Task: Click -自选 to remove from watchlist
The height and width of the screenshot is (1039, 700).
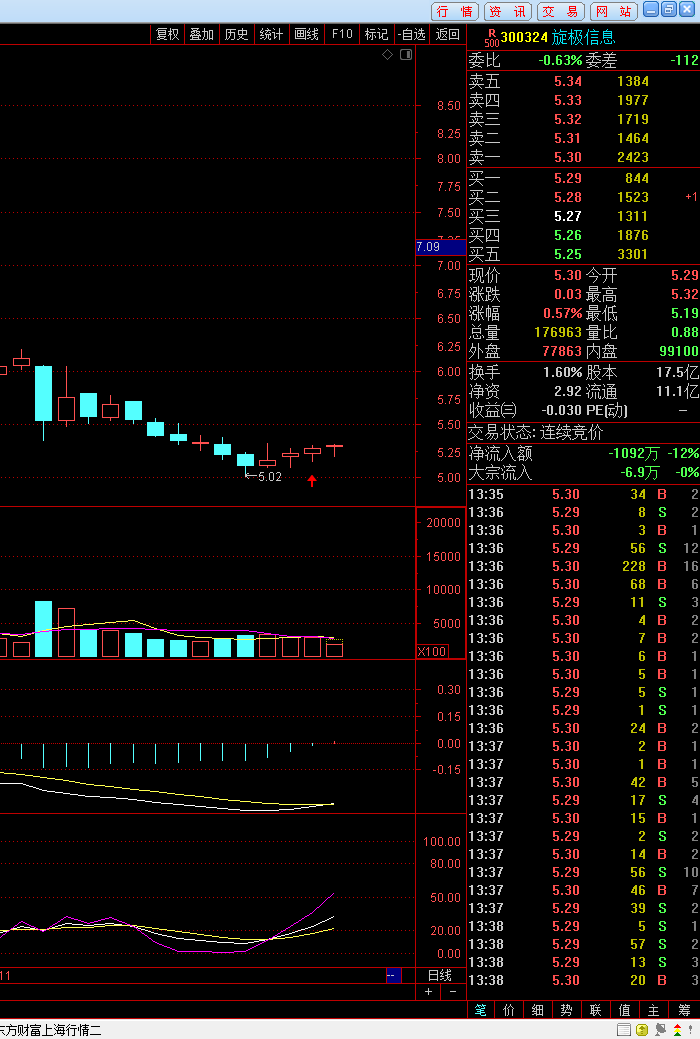Action: tap(412, 34)
